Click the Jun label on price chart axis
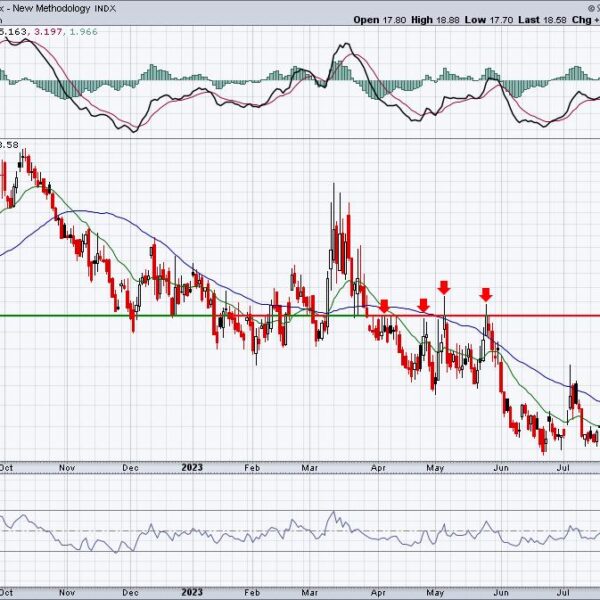 [x=501, y=468]
